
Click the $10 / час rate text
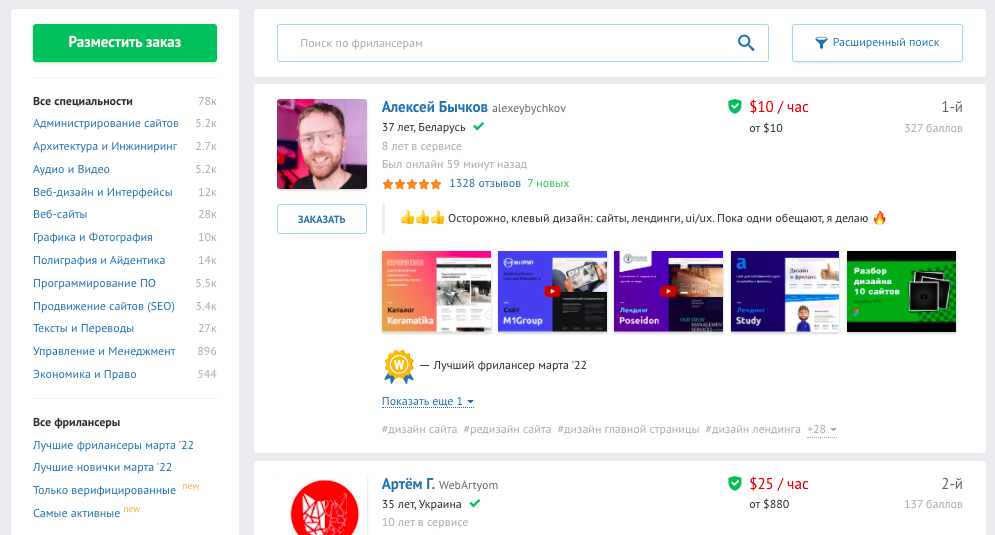point(779,107)
